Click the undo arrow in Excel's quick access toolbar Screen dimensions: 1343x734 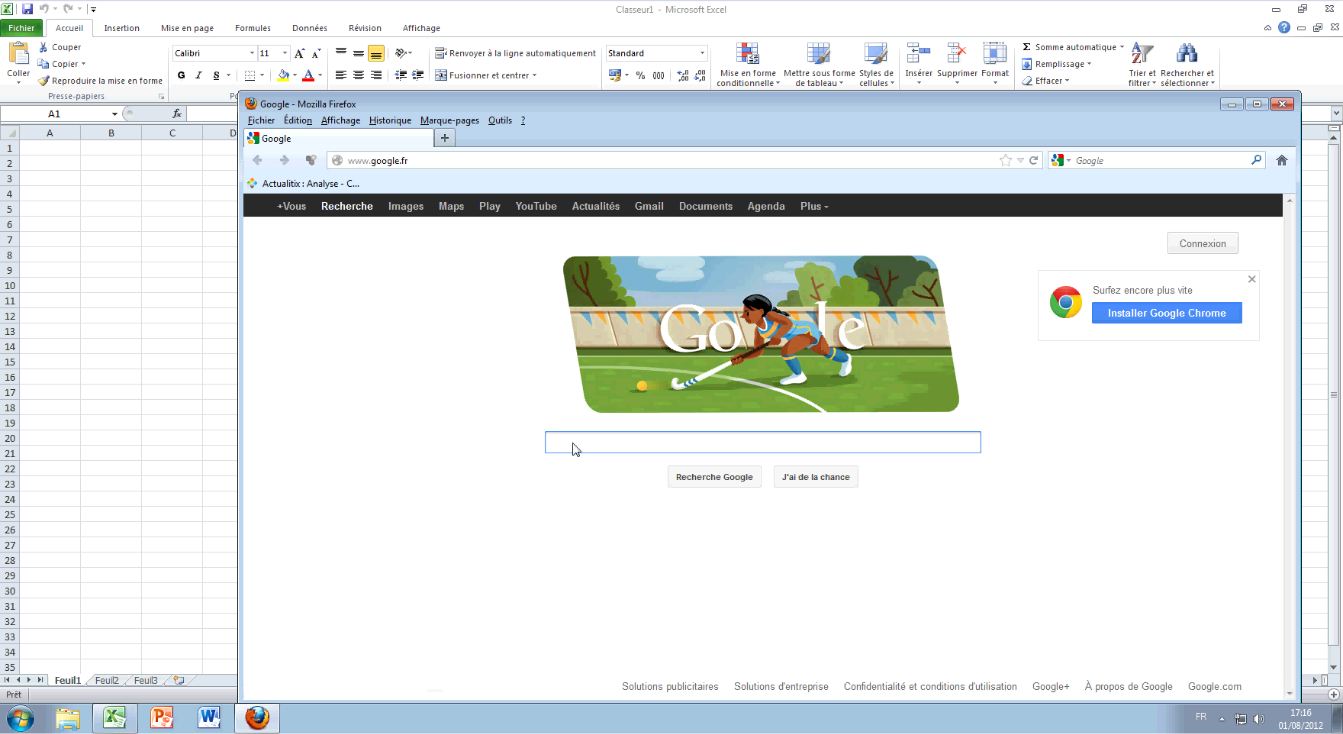(44, 9)
